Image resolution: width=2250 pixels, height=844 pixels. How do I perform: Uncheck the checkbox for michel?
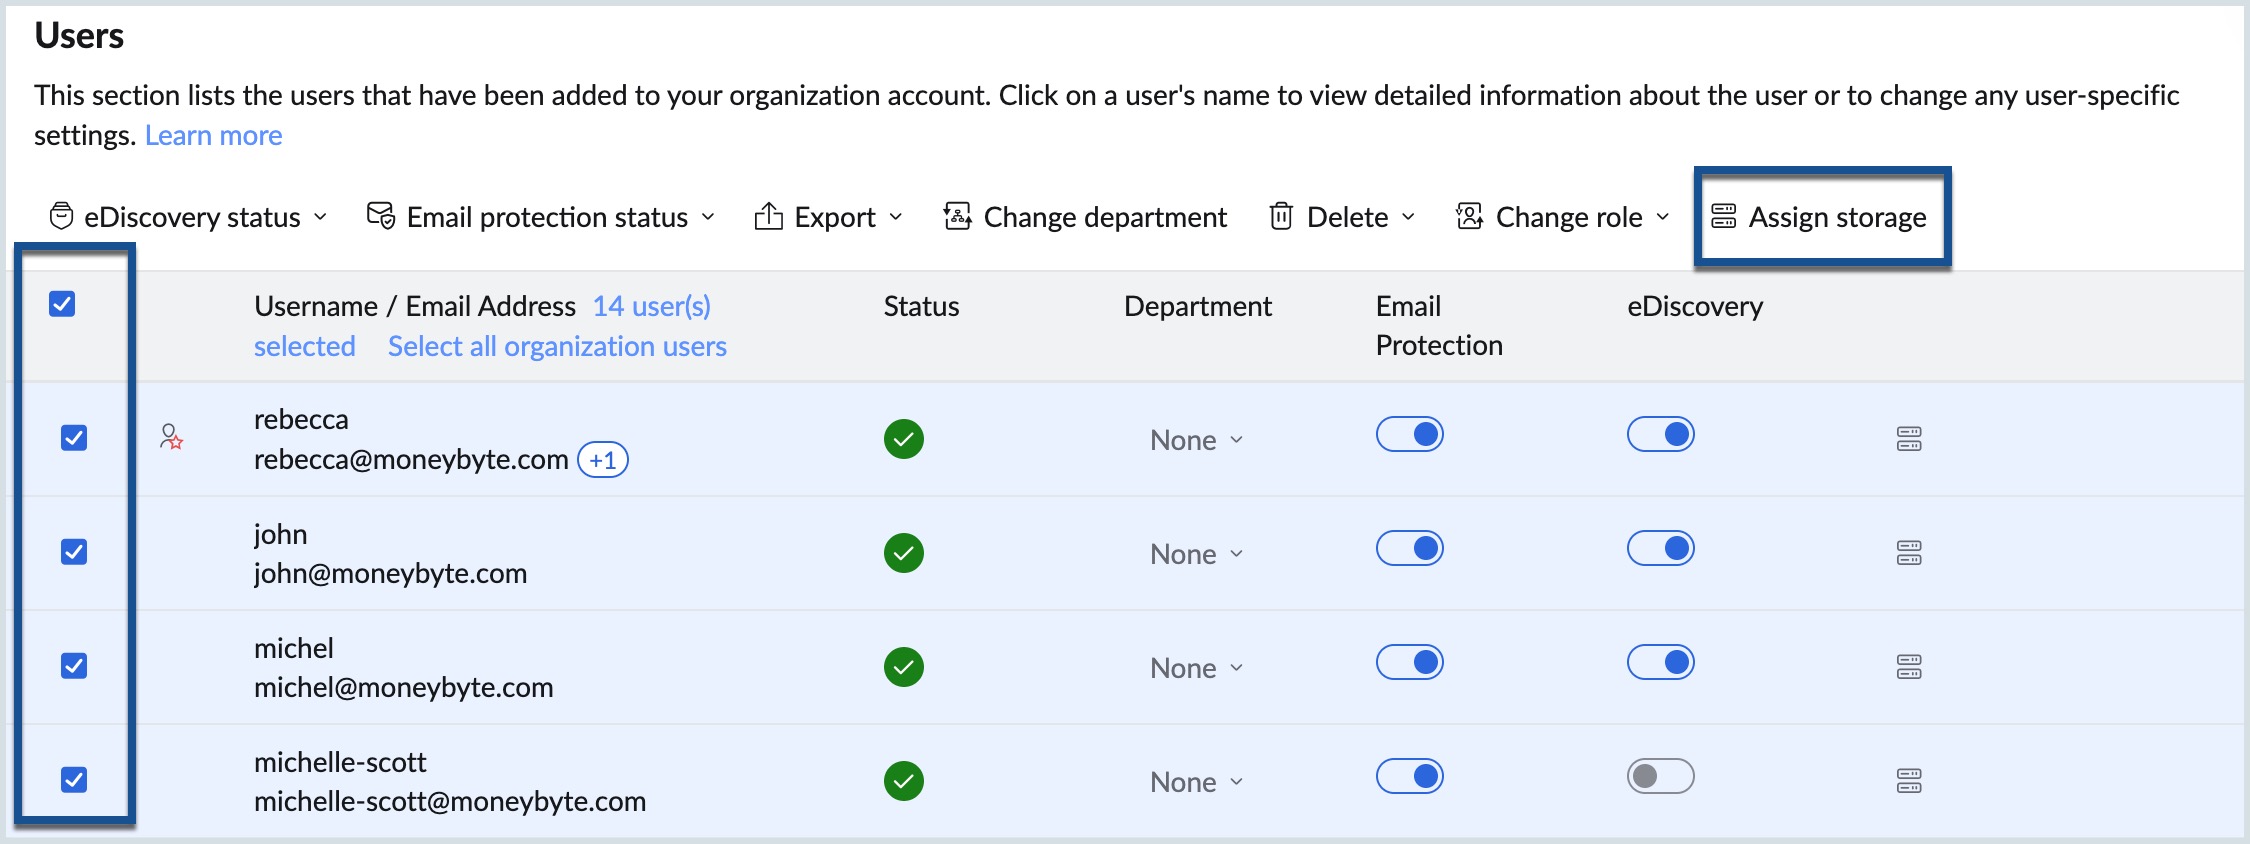coord(74,666)
